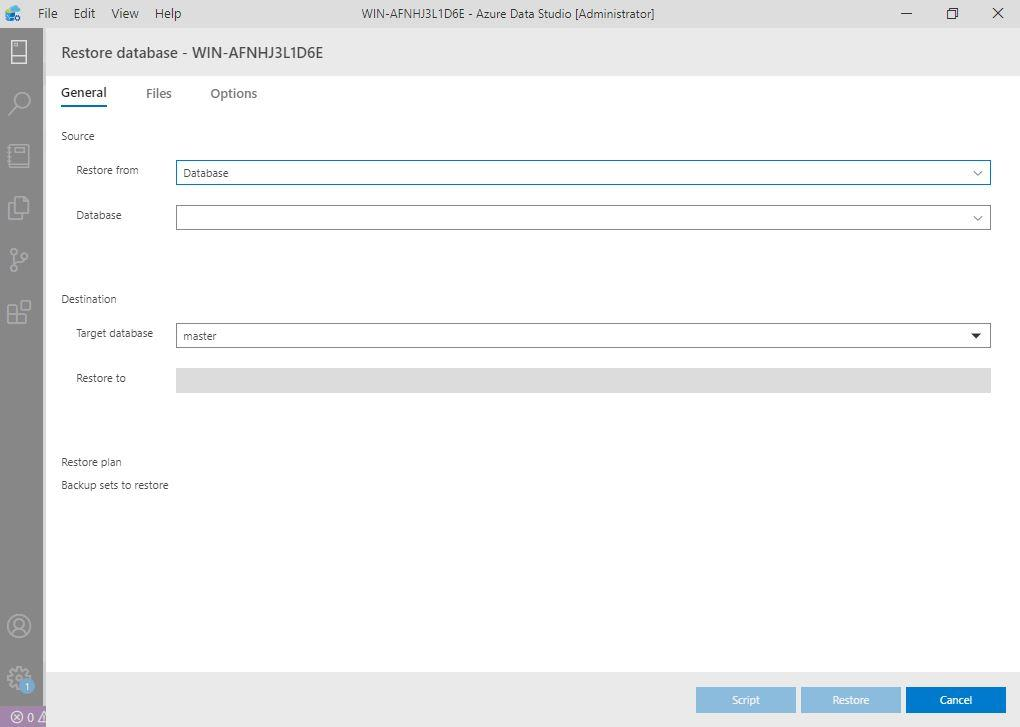Click the 'Backup sets to restore' label
1020x727 pixels.
pyautogui.click(x=114, y=485)
